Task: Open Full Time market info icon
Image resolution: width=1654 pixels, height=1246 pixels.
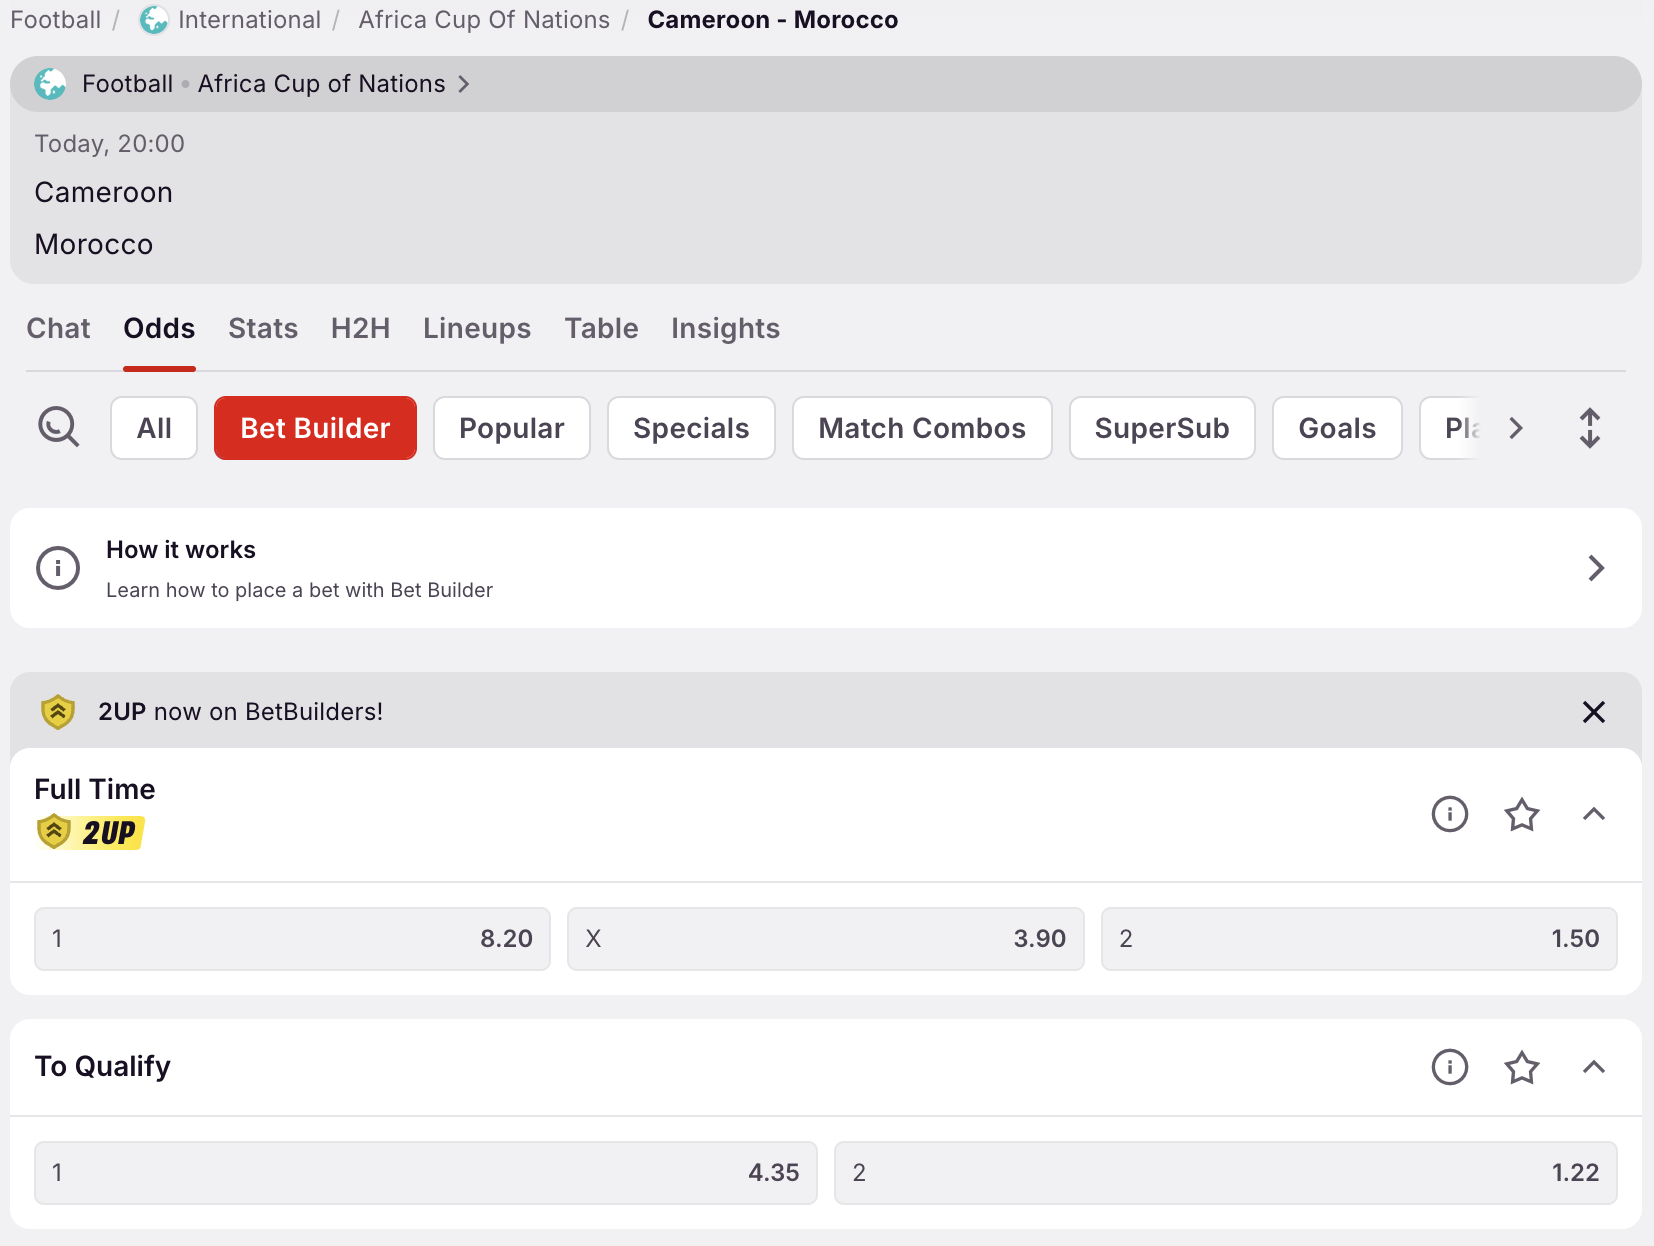Action: pyautogui.click(x=1449, y=814)
